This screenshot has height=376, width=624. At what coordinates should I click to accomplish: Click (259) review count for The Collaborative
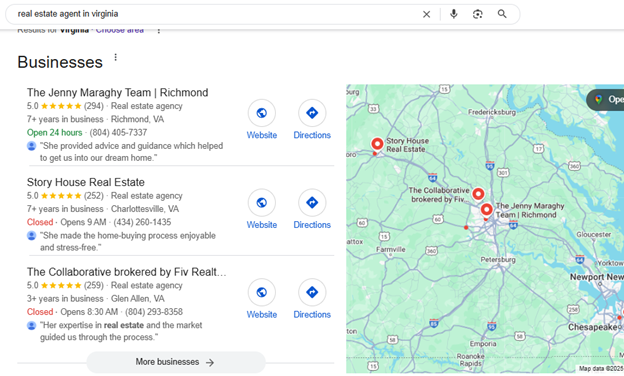click(94, 286)
